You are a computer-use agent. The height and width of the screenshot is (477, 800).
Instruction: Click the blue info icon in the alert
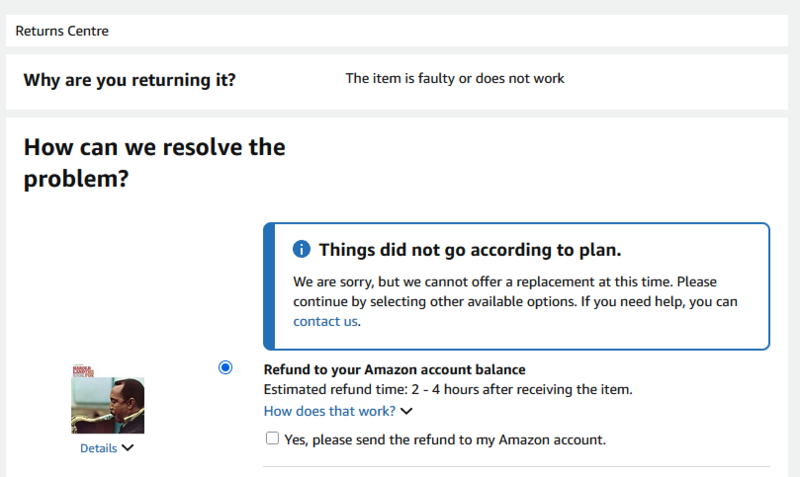point(301,249)
